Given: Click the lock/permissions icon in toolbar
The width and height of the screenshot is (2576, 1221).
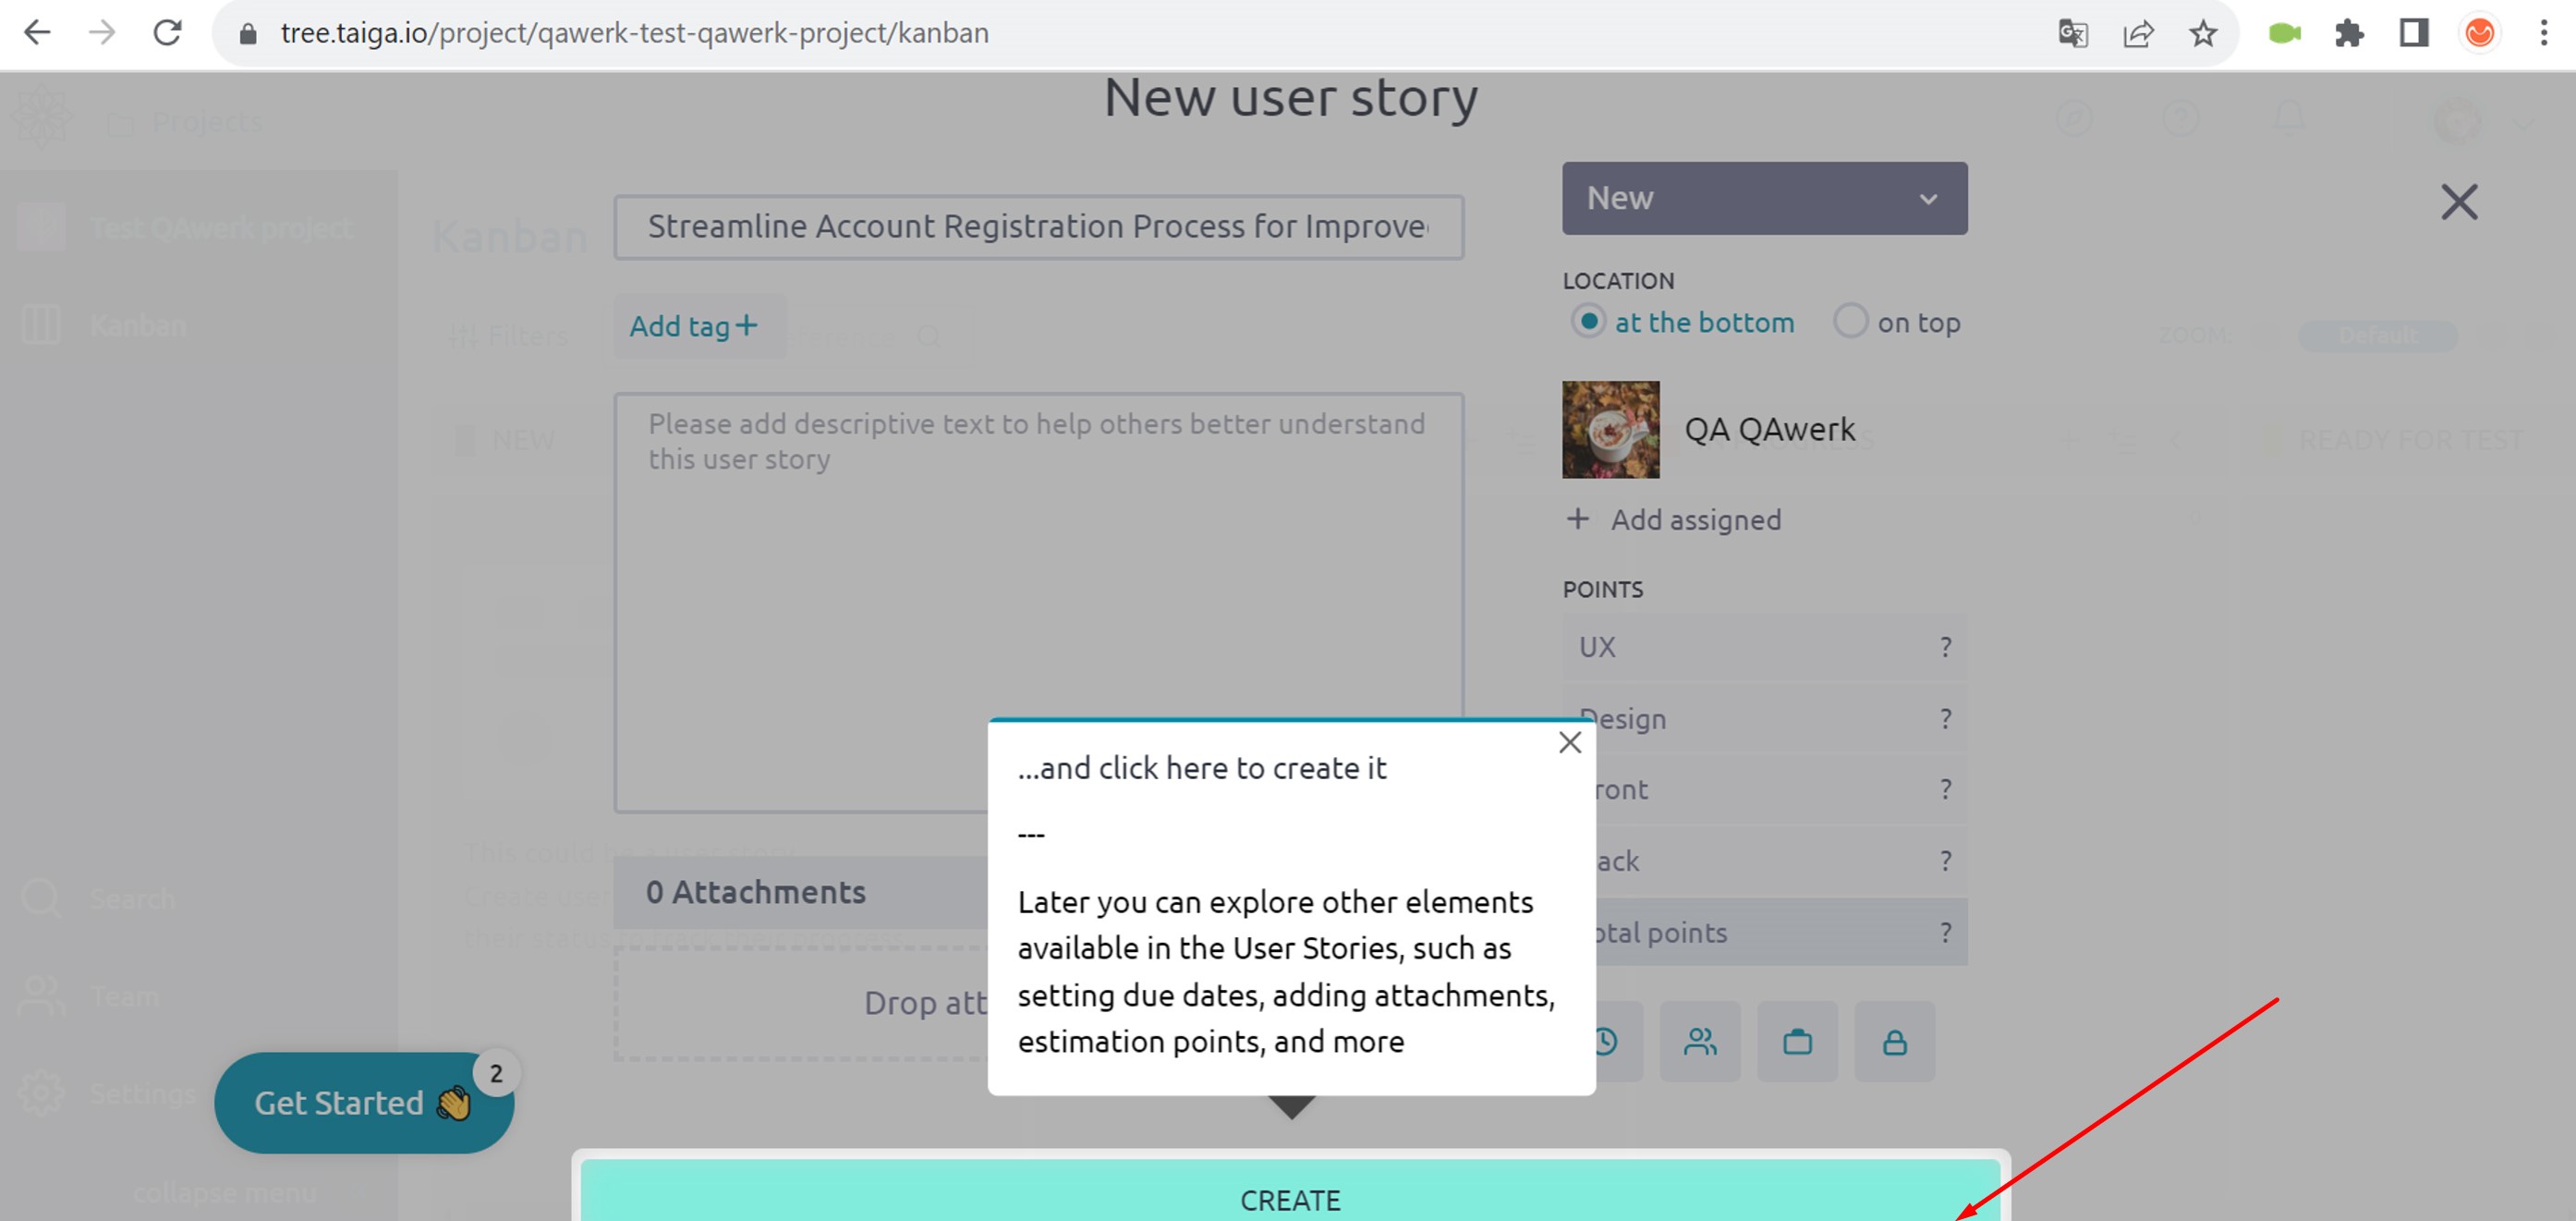Looking at the screenshot, I should (x=1892, y=1040).
